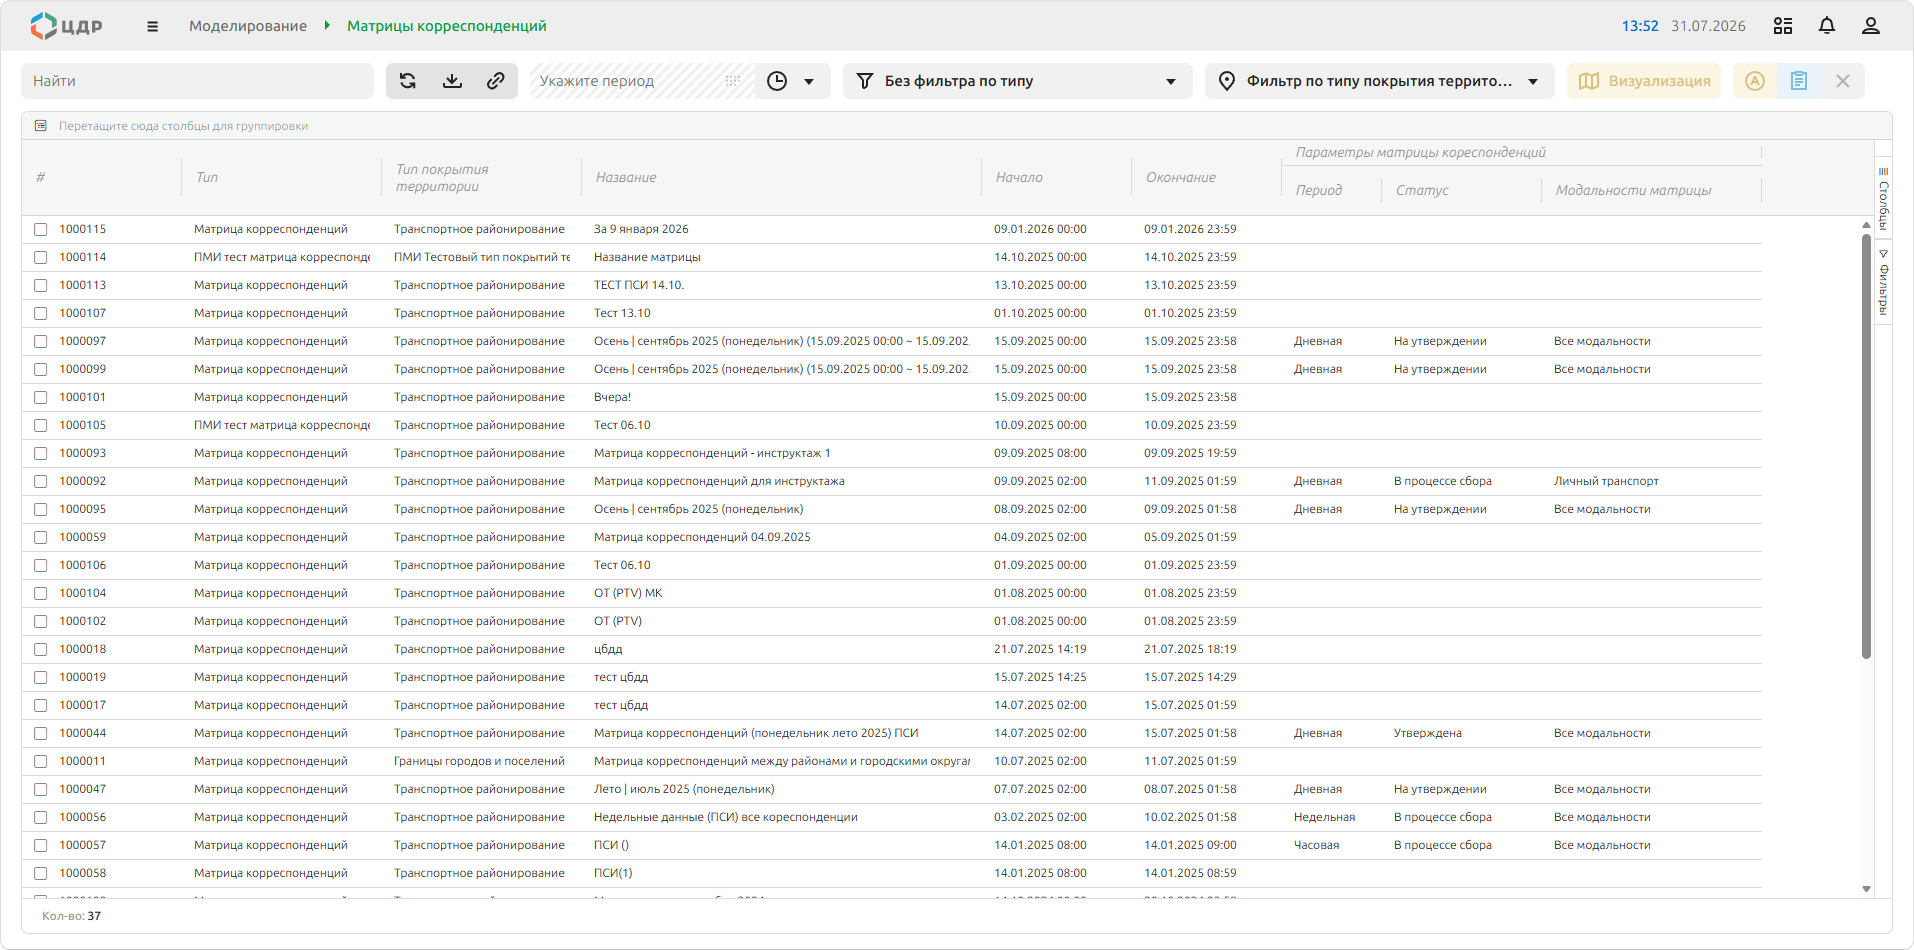Tick the checkbox for row 1000018
Viewport: 1914px width, 950px height.
(x=41, y=650)
